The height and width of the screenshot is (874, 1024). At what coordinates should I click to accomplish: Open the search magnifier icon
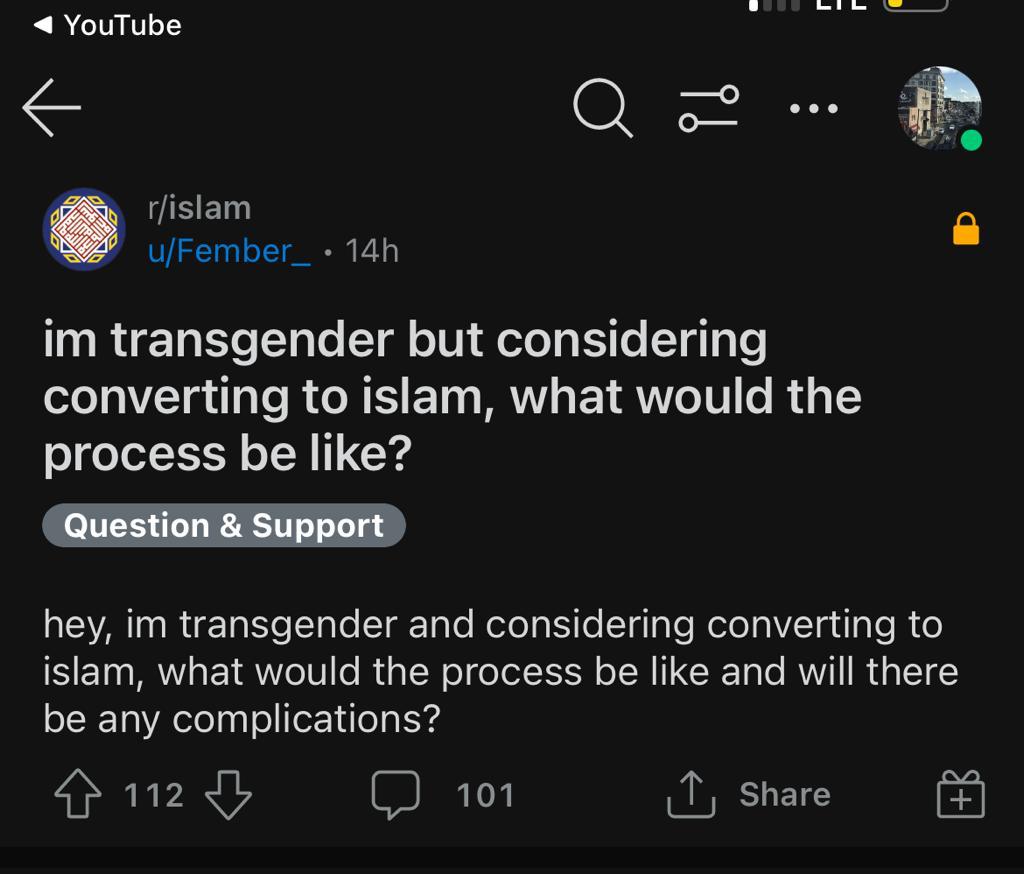coord(603,107)
